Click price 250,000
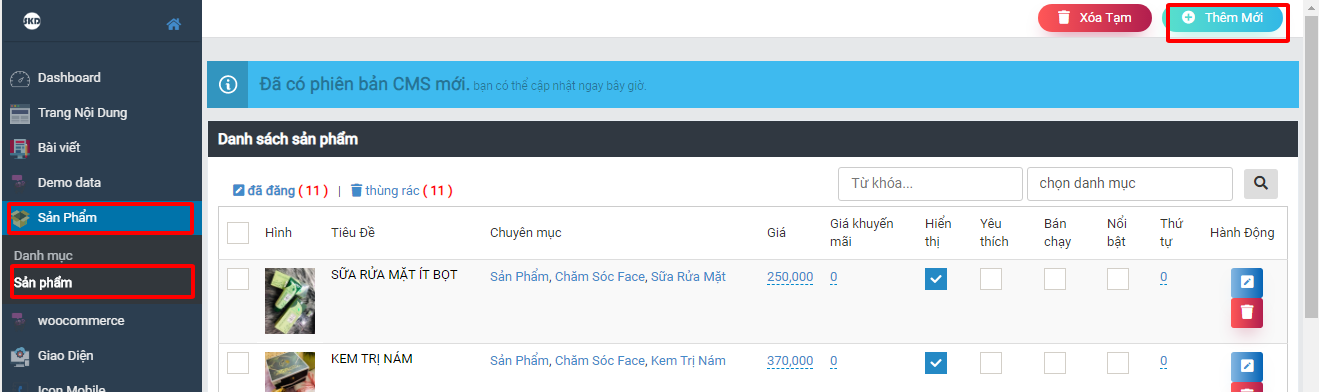Image resolution: width=1319 pixels, height=392 pixels. (790, 277)
